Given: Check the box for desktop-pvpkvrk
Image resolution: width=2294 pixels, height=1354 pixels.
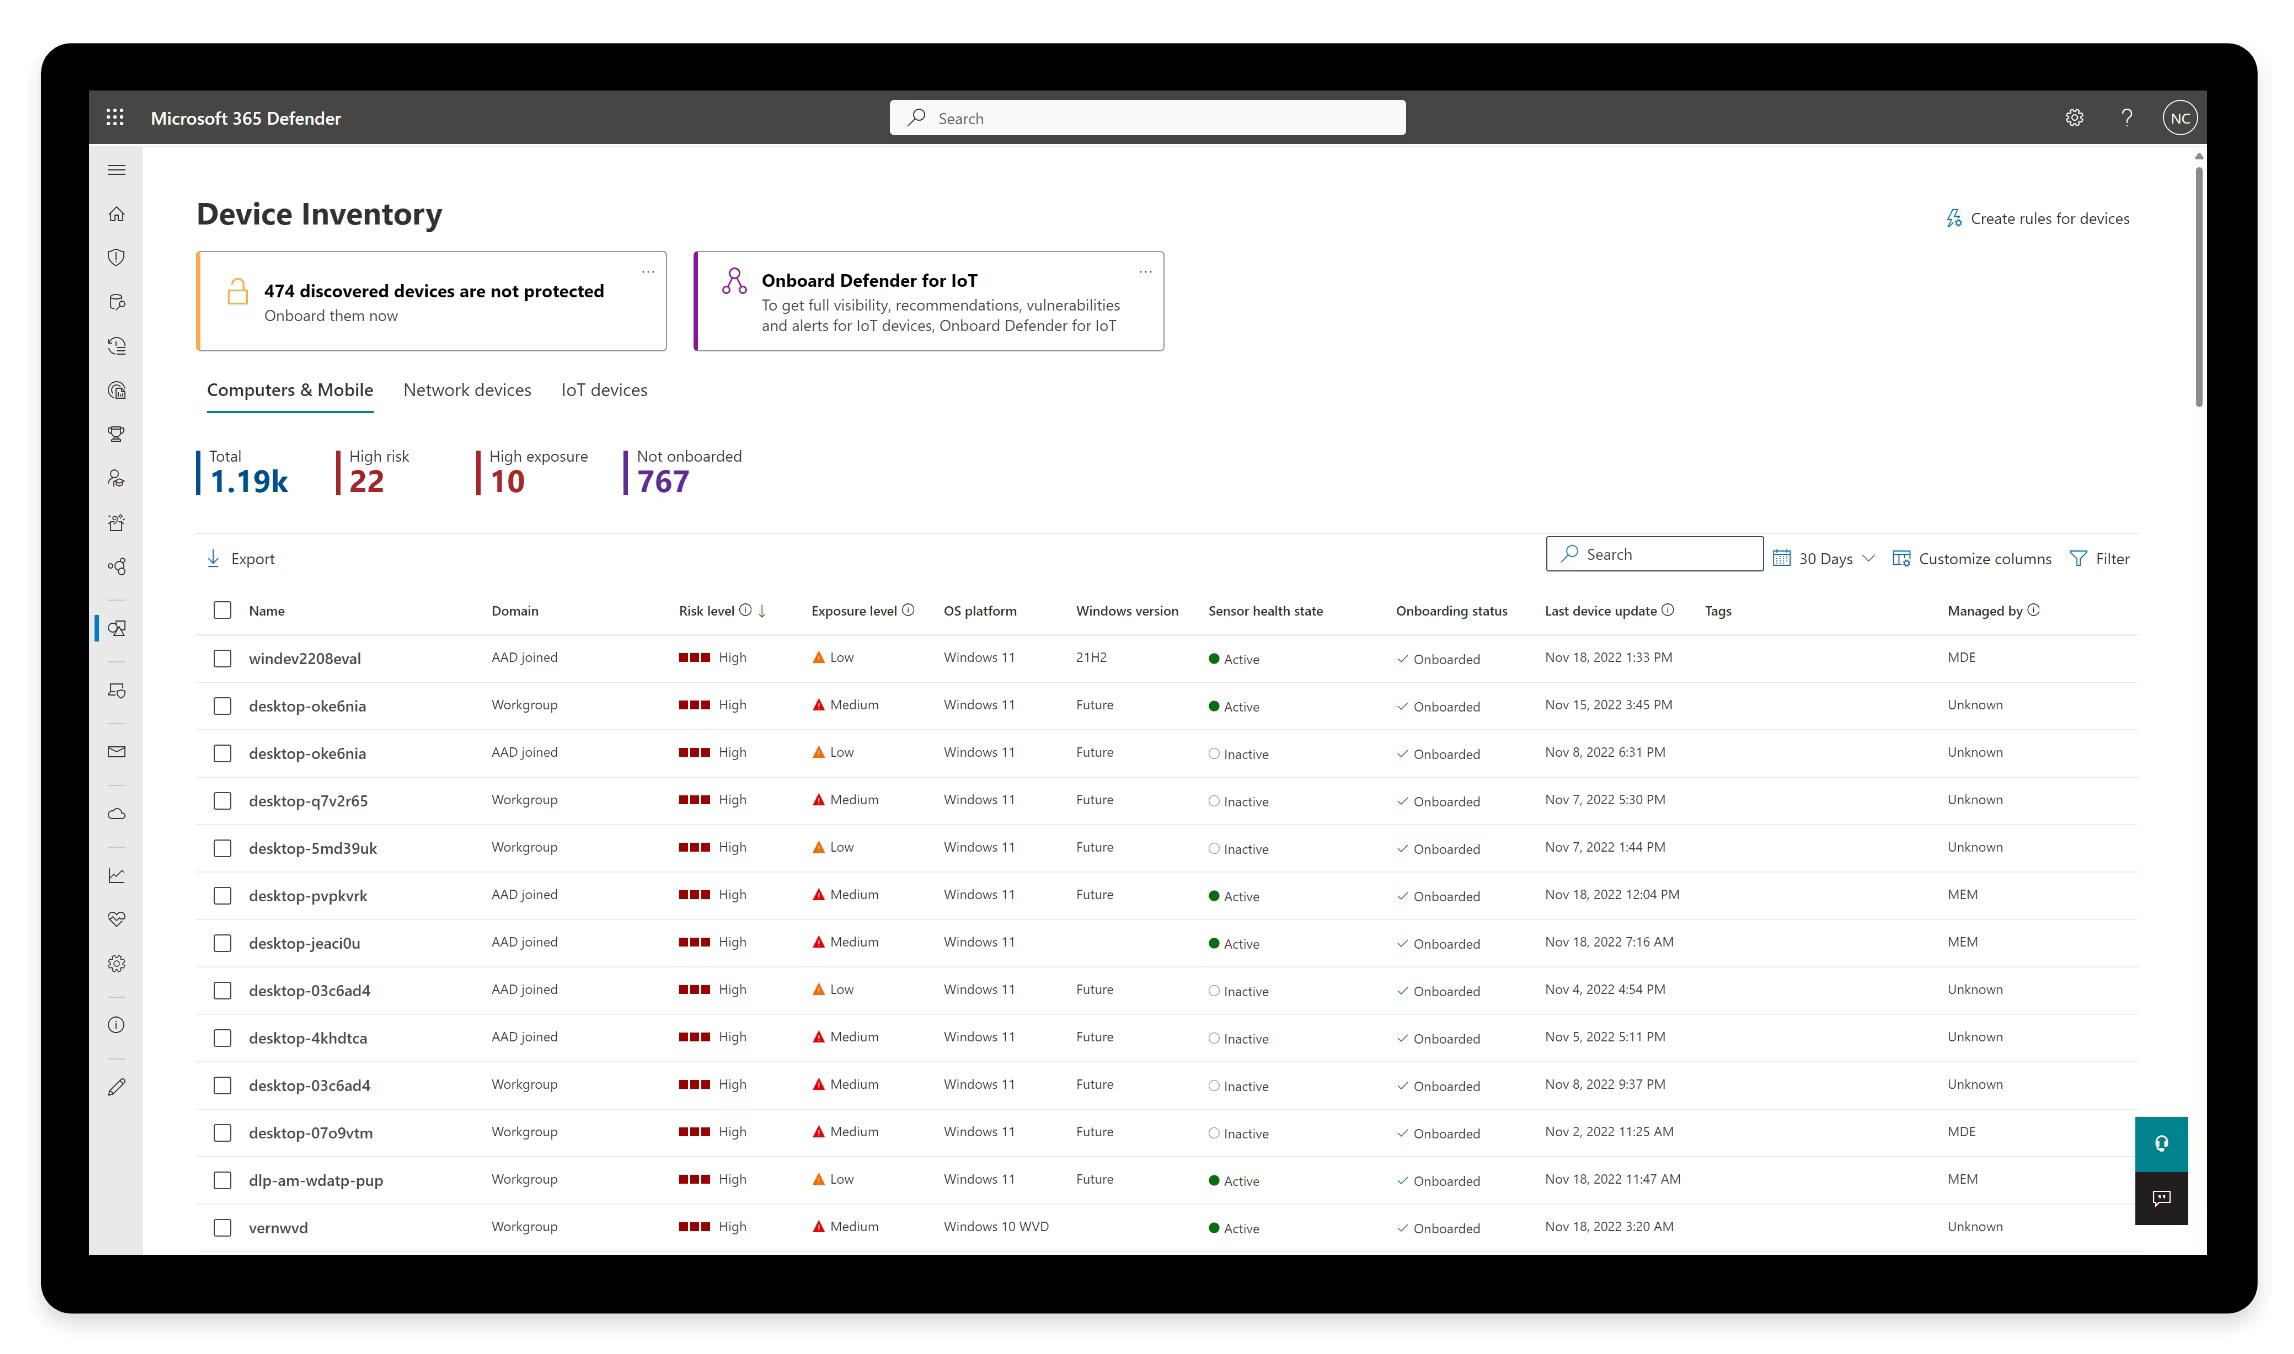Looking at the screenshot, I should tap(222, 896).
